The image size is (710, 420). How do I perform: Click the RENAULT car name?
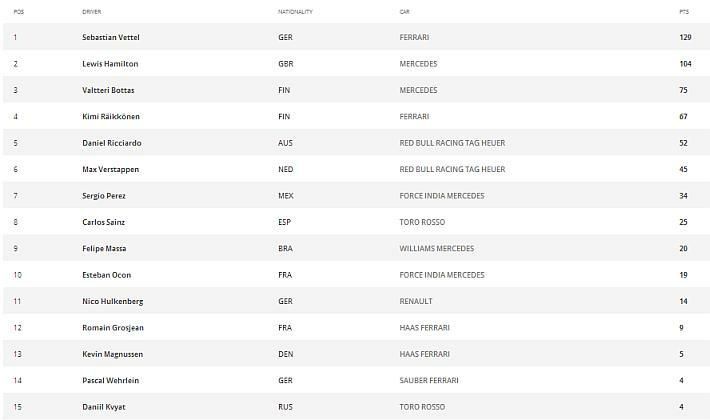(x=415, y=301)
